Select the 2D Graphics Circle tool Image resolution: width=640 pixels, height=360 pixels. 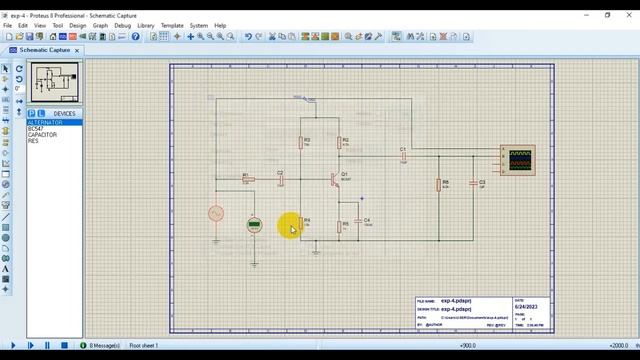click(x=5, y=238)
